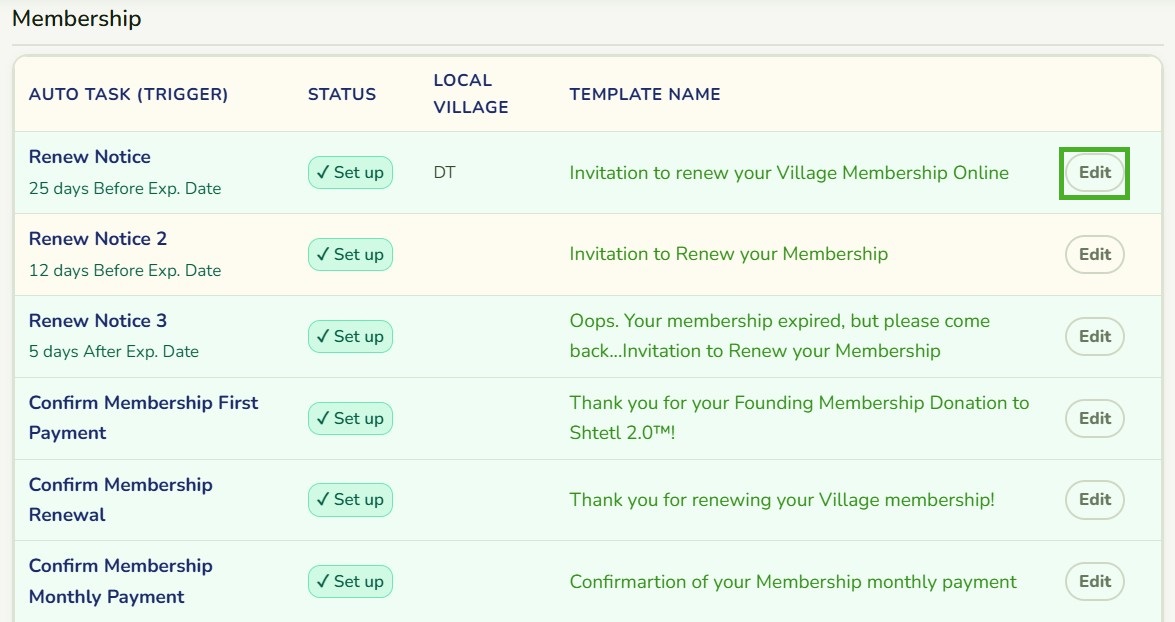Open Founding Membership Donation thank-you template

[799, 417]
